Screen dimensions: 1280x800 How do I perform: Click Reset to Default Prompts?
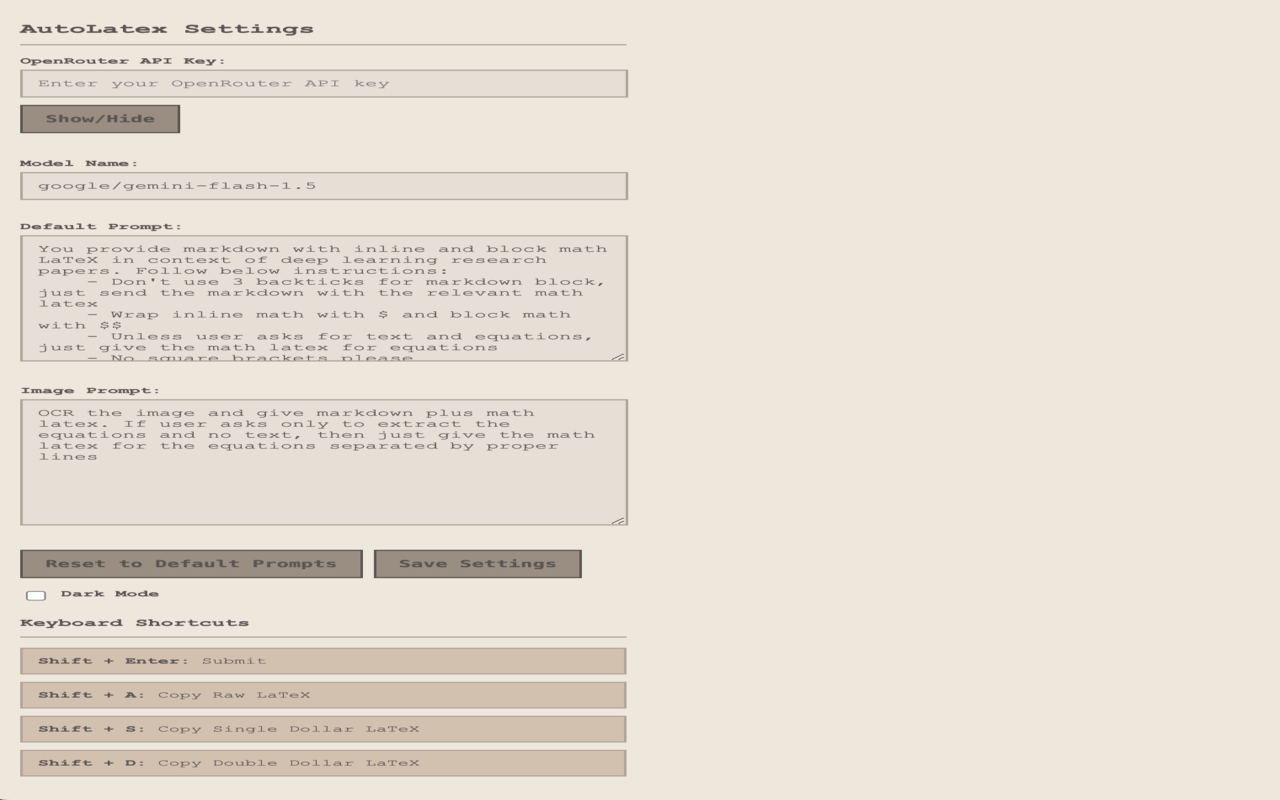pyautogui.click(x=191, y=563)
